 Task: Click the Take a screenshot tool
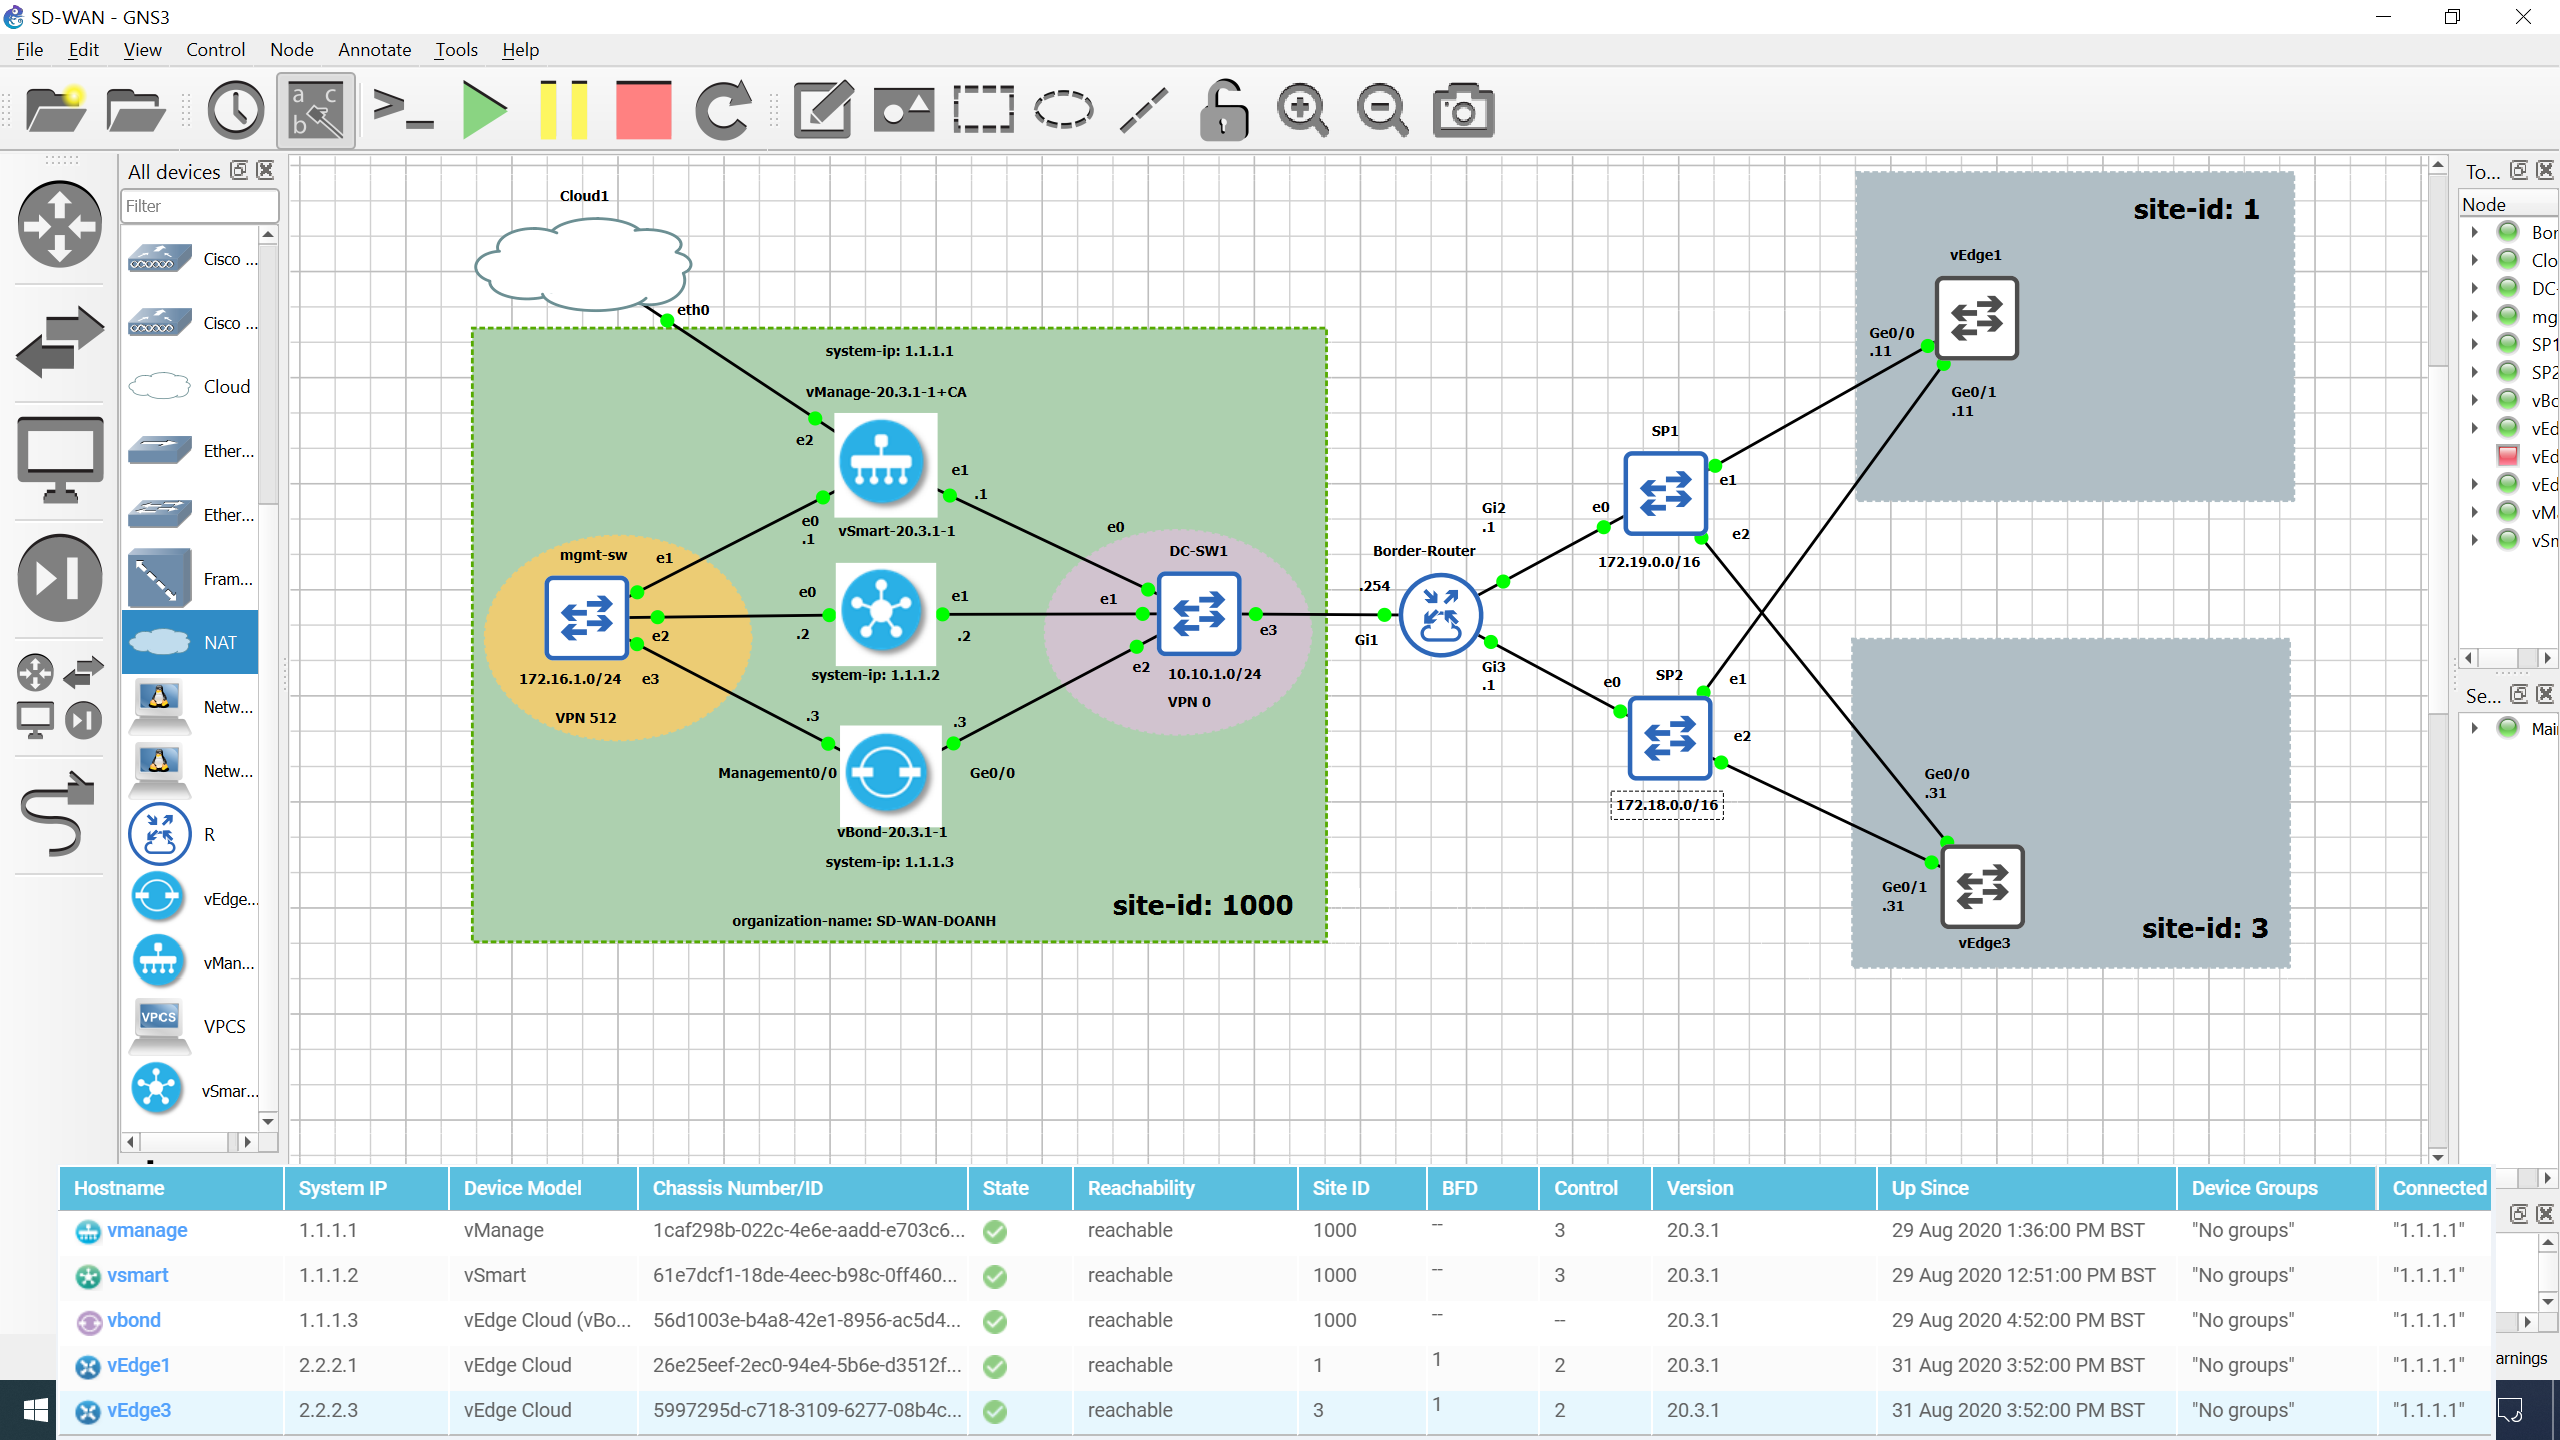tap(1461, 109)
